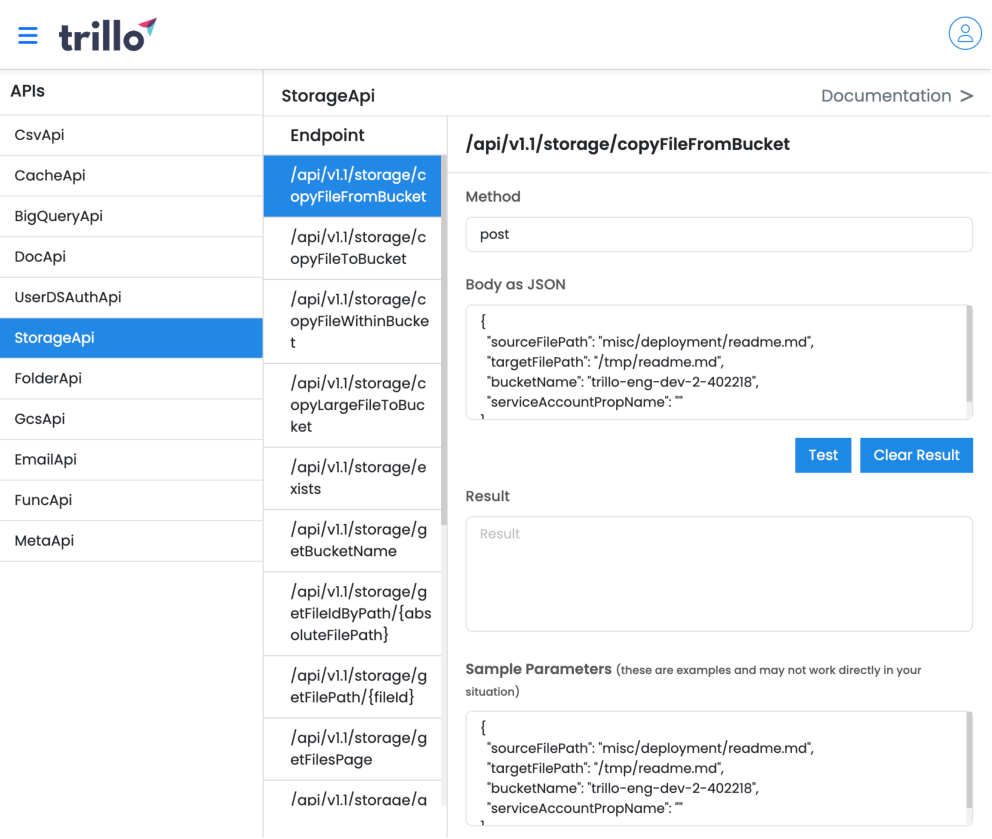
Task: Open the user profile icon
Action: pos(965,33)
